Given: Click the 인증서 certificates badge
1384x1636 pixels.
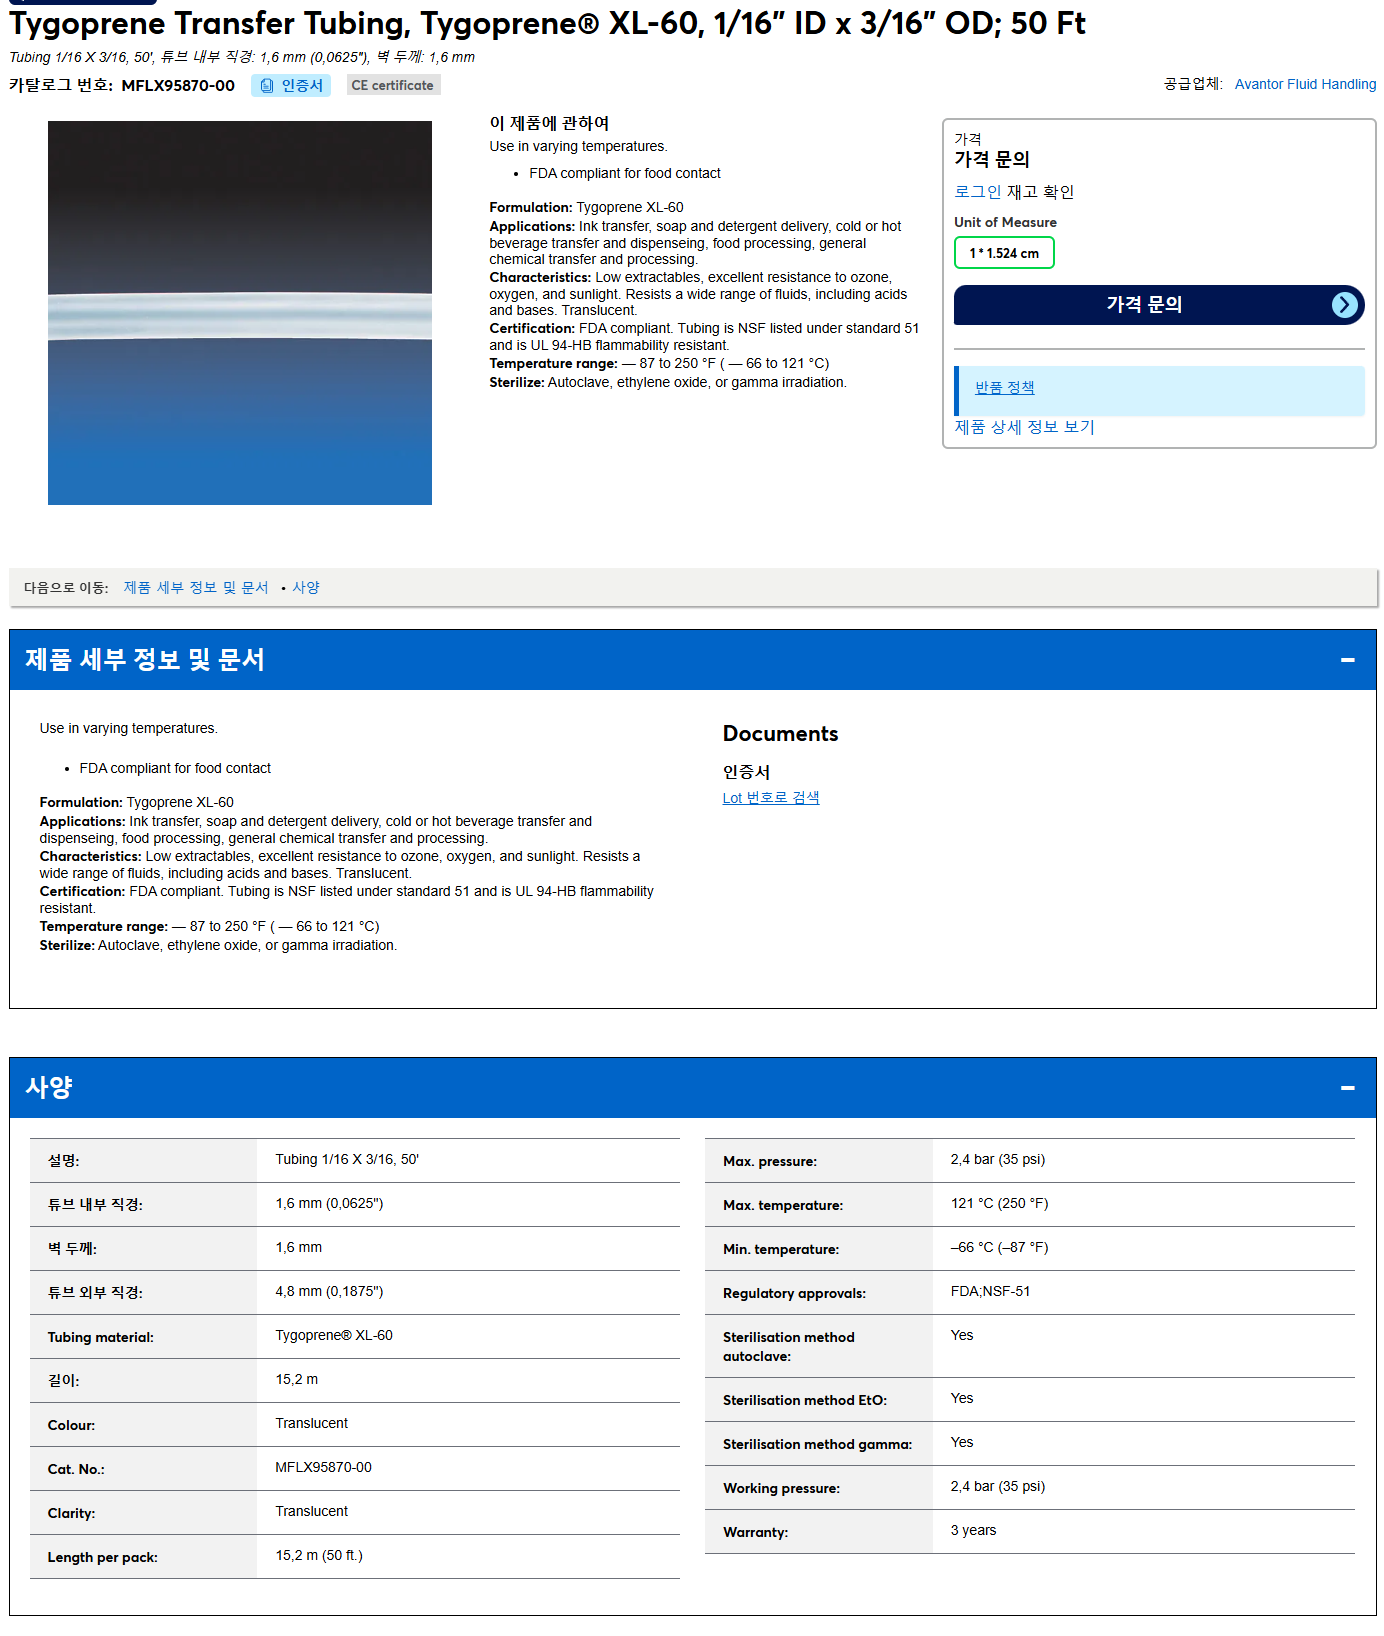Looking at the screenshot, I should (291, 86).
